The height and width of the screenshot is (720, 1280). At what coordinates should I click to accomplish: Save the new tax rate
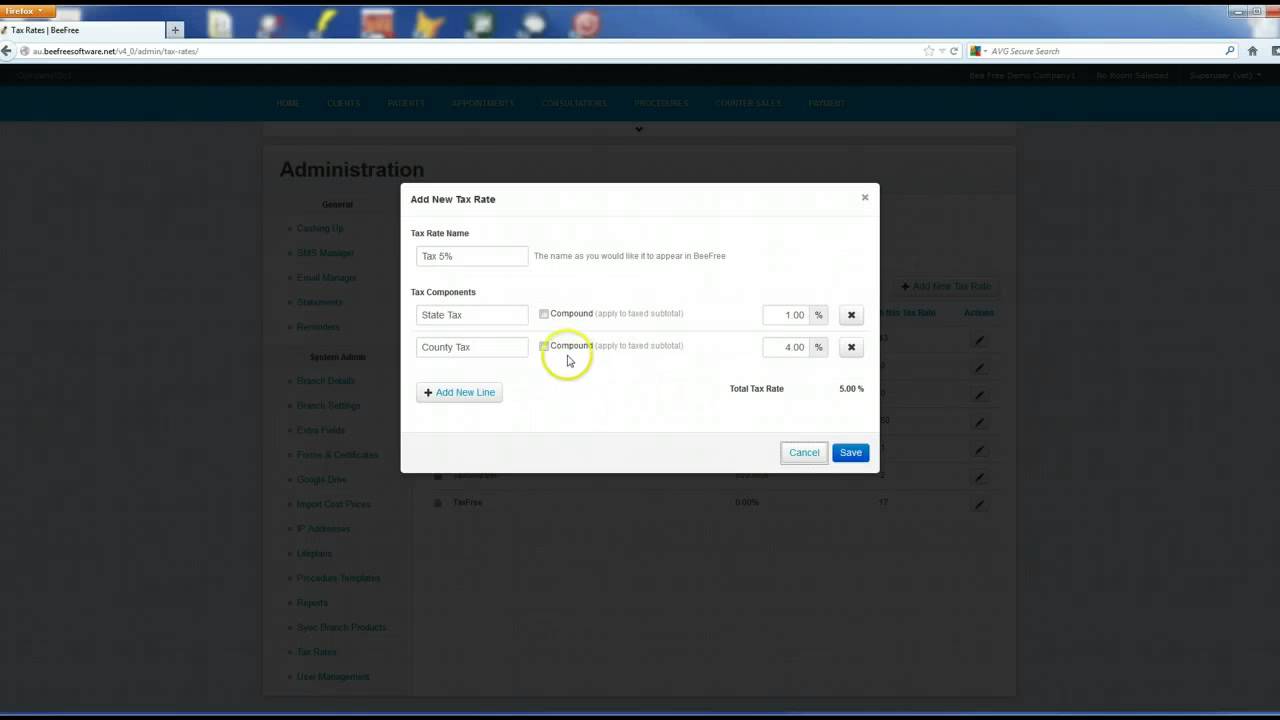pyautogui.click(x=850, y=453)
